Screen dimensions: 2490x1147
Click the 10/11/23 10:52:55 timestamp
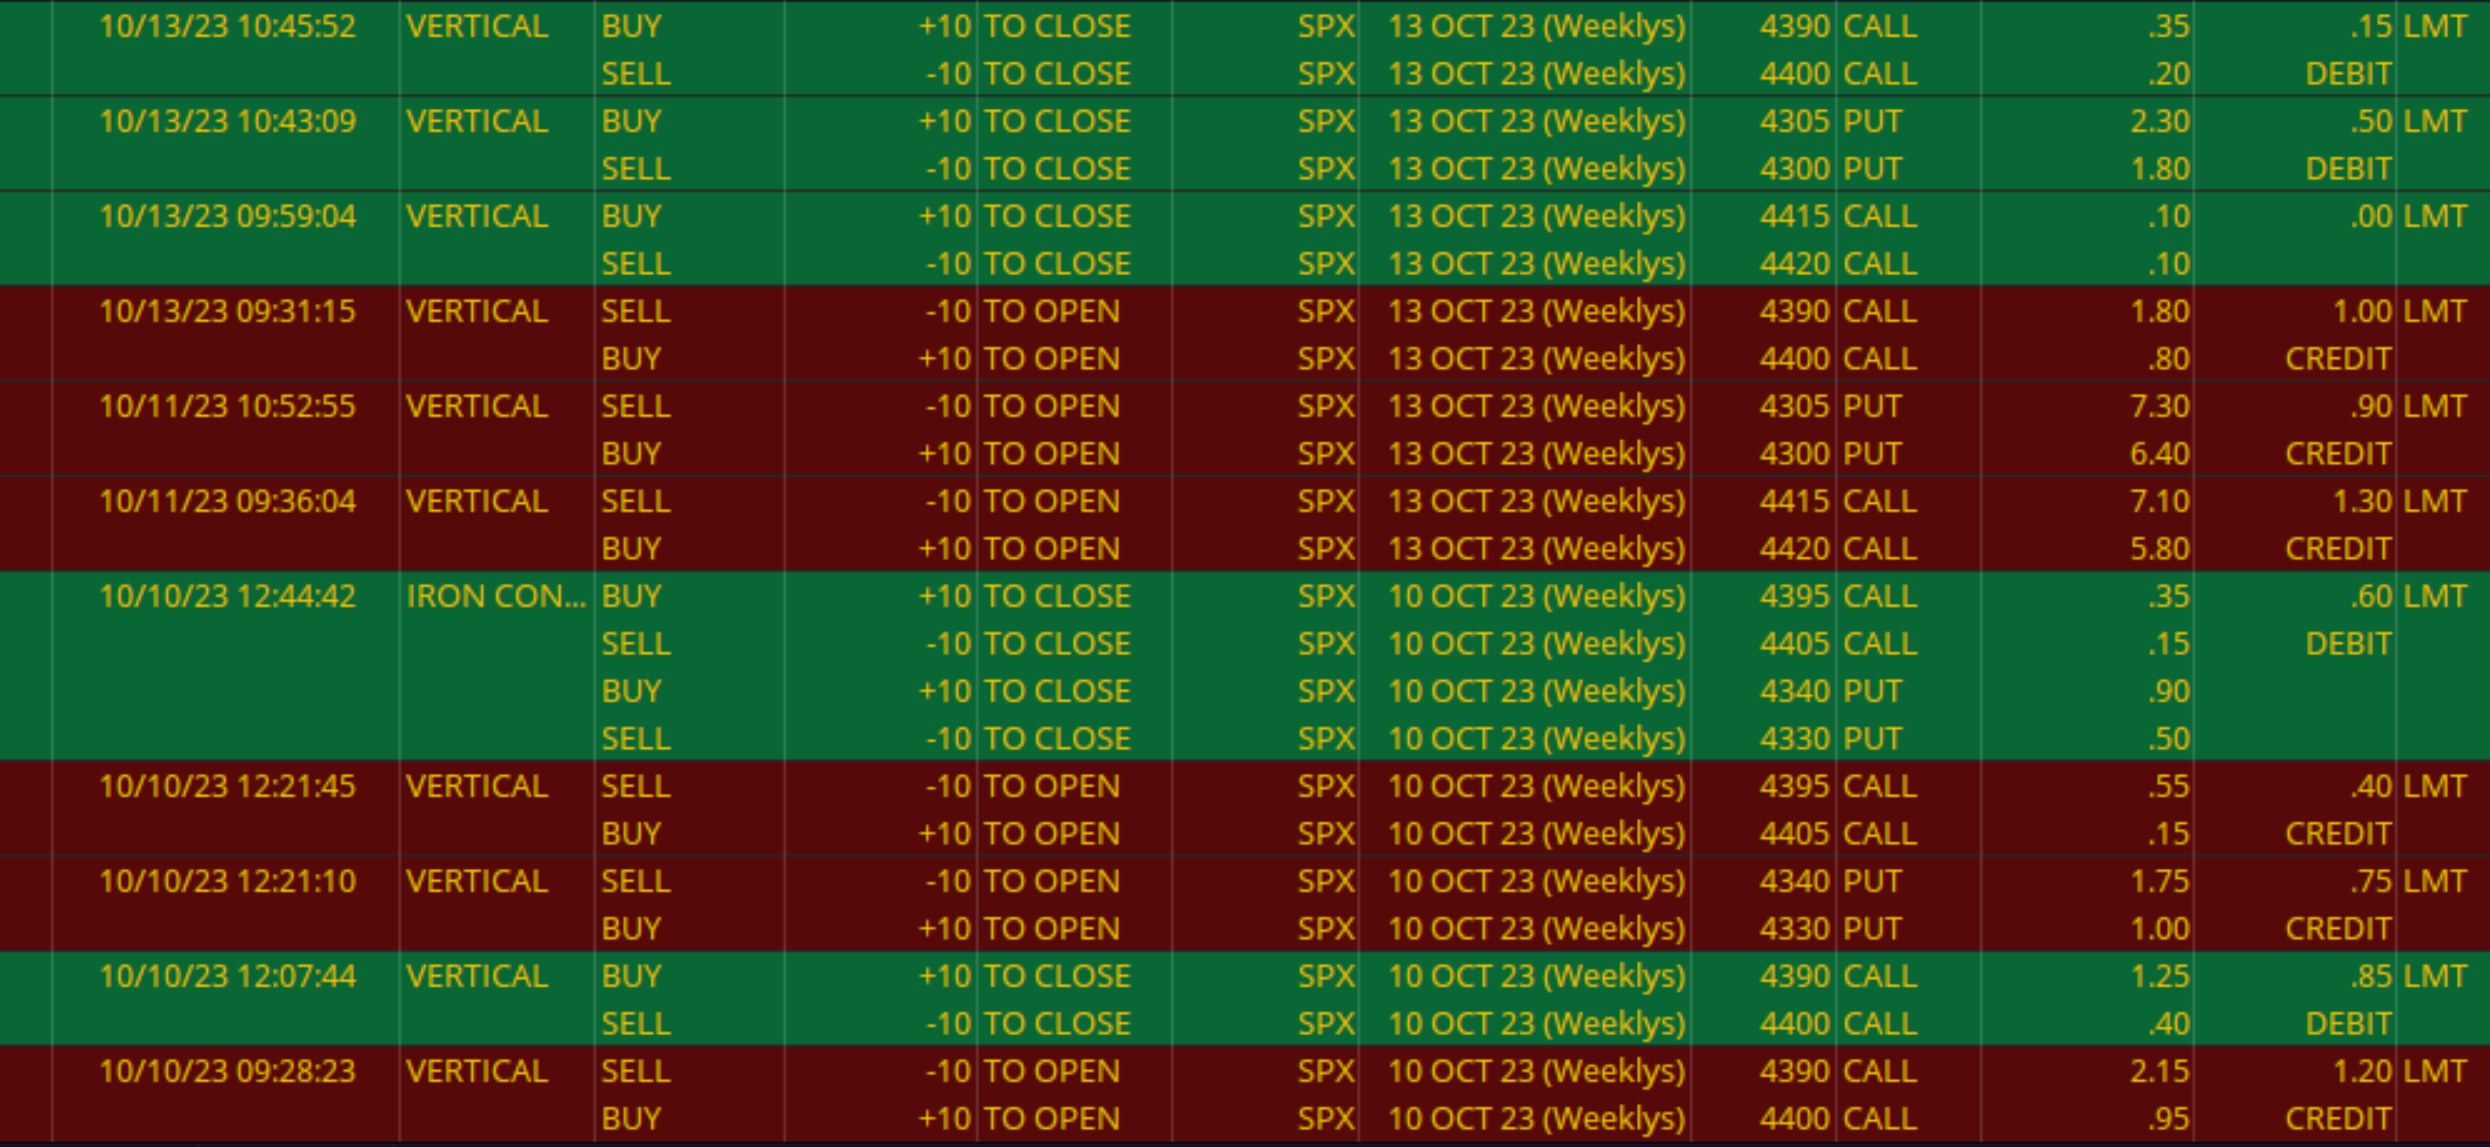coord(227,406)
